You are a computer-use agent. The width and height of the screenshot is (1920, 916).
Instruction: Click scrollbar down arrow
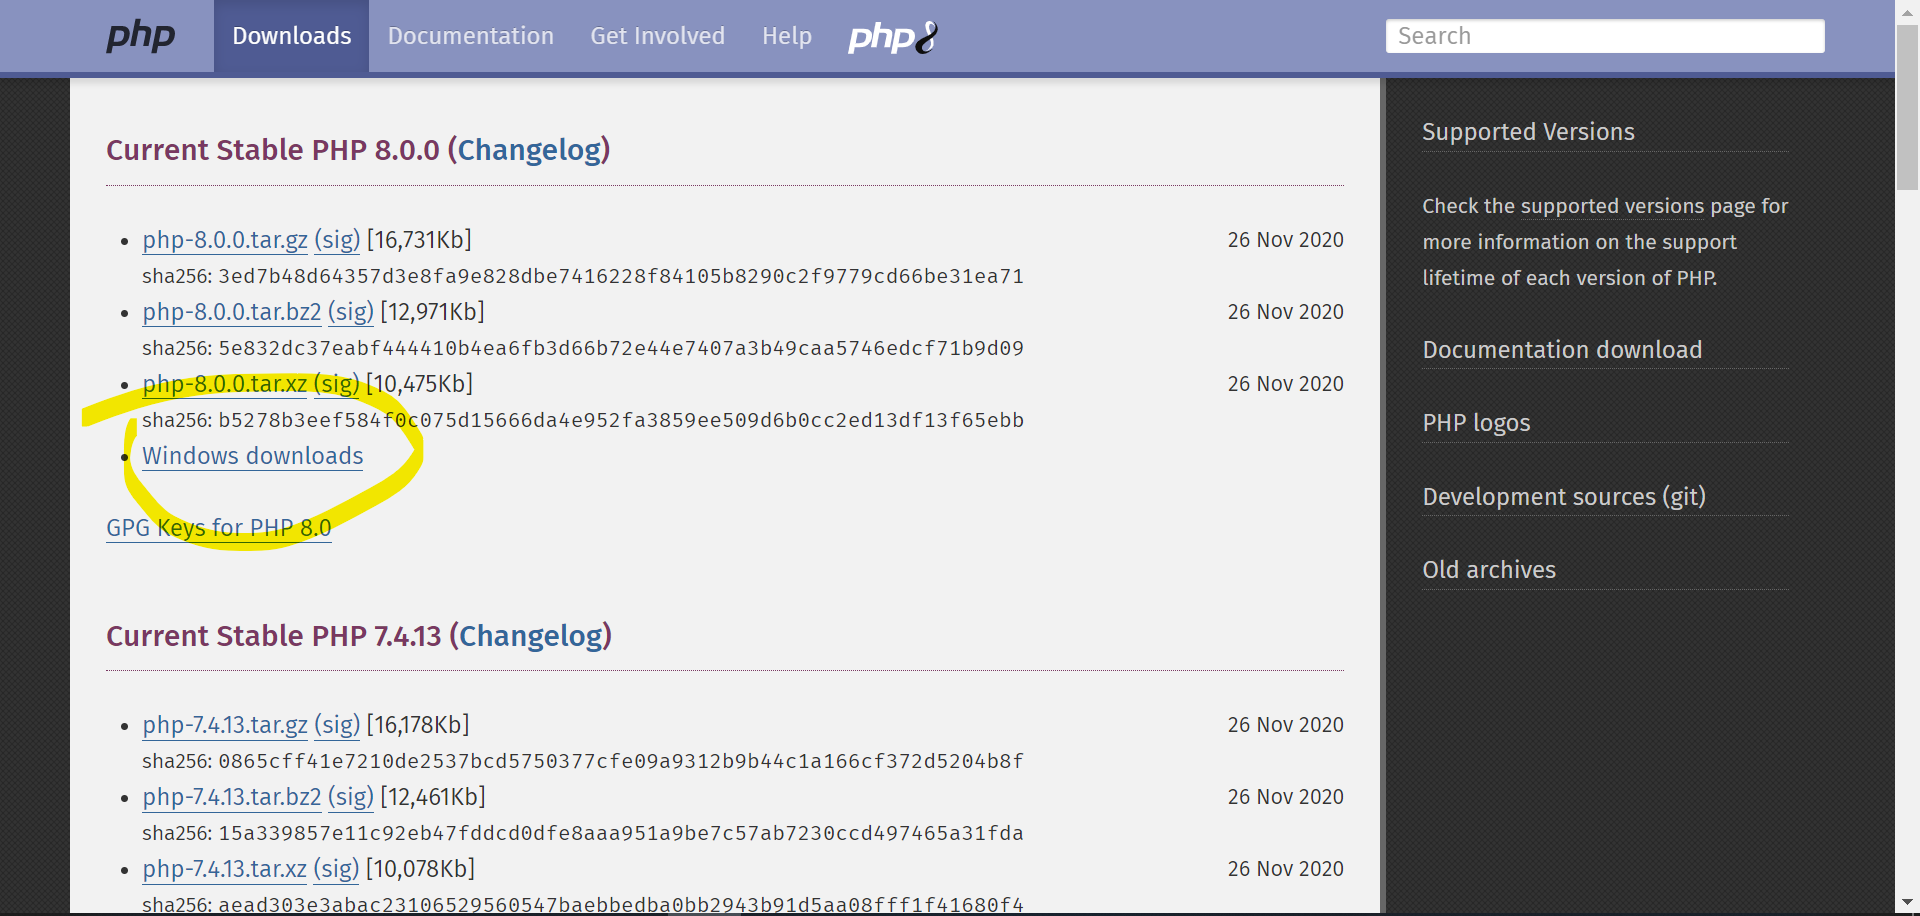click(1907, 904)
